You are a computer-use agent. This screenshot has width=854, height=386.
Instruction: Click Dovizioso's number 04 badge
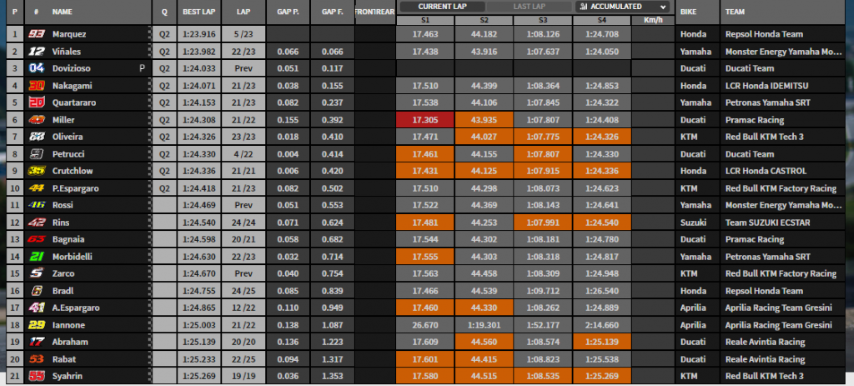[x=36, y=69]
